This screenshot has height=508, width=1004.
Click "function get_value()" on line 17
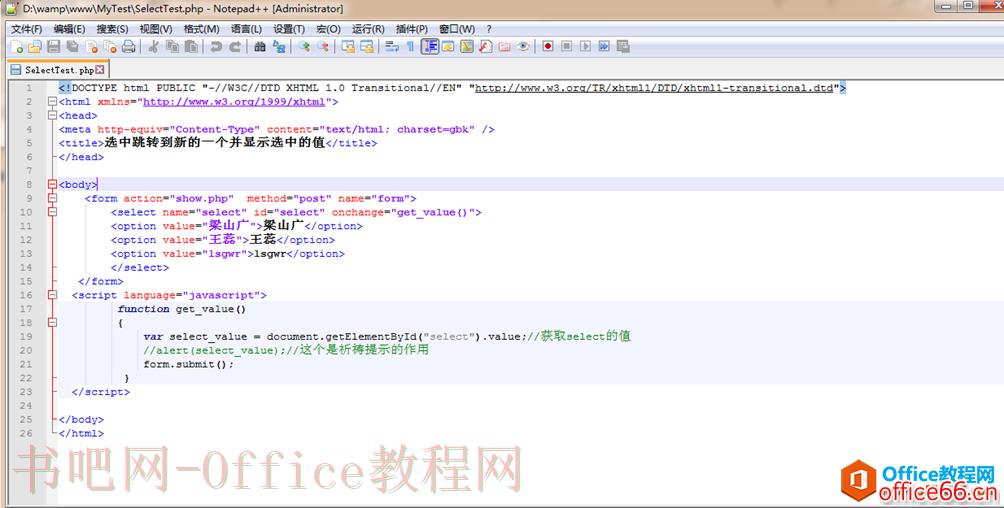point(182,309)
